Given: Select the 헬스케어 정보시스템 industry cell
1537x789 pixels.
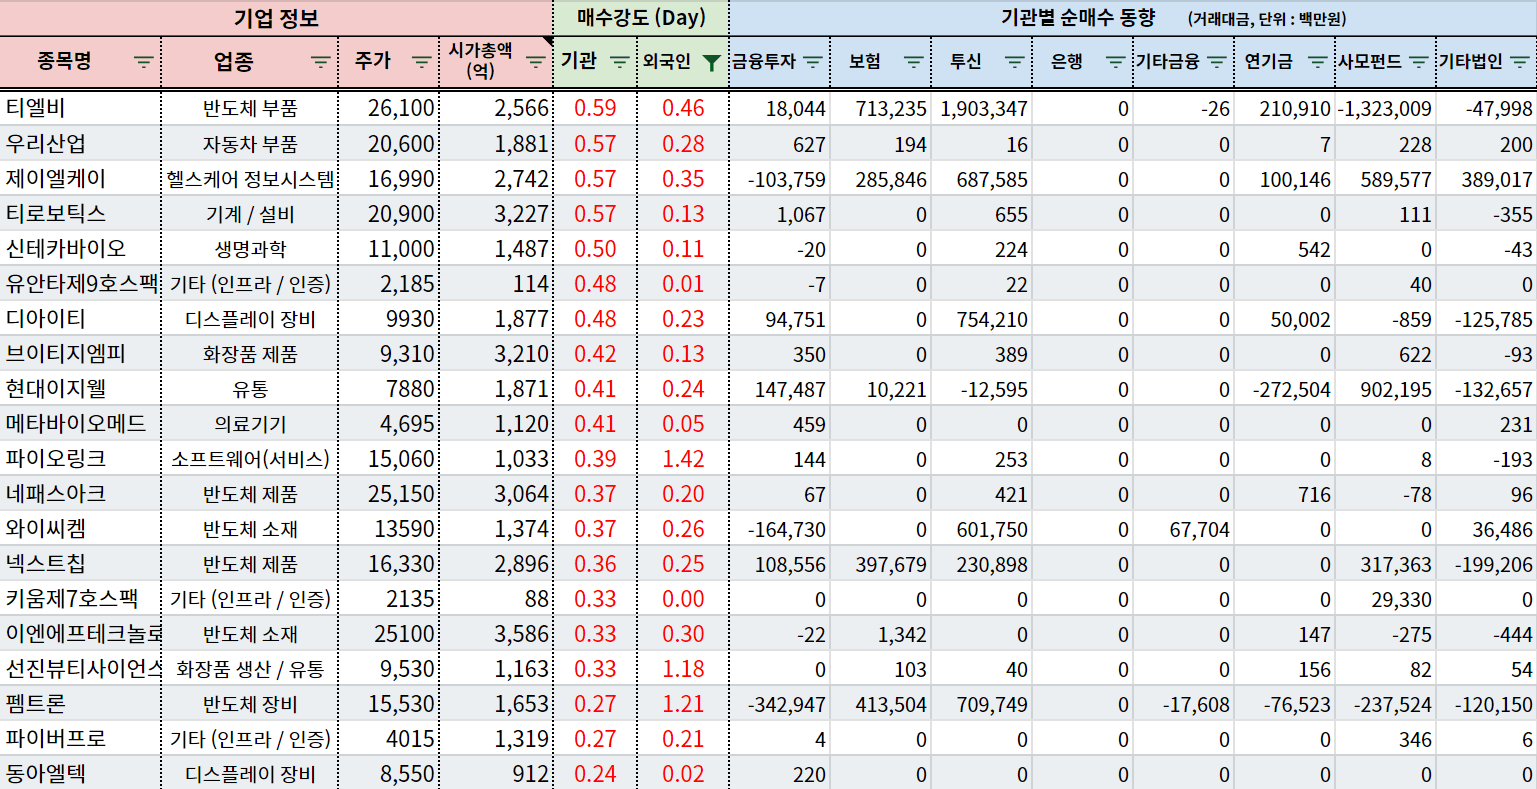Looking at the screenshot, I should click(x=250, y=178).
